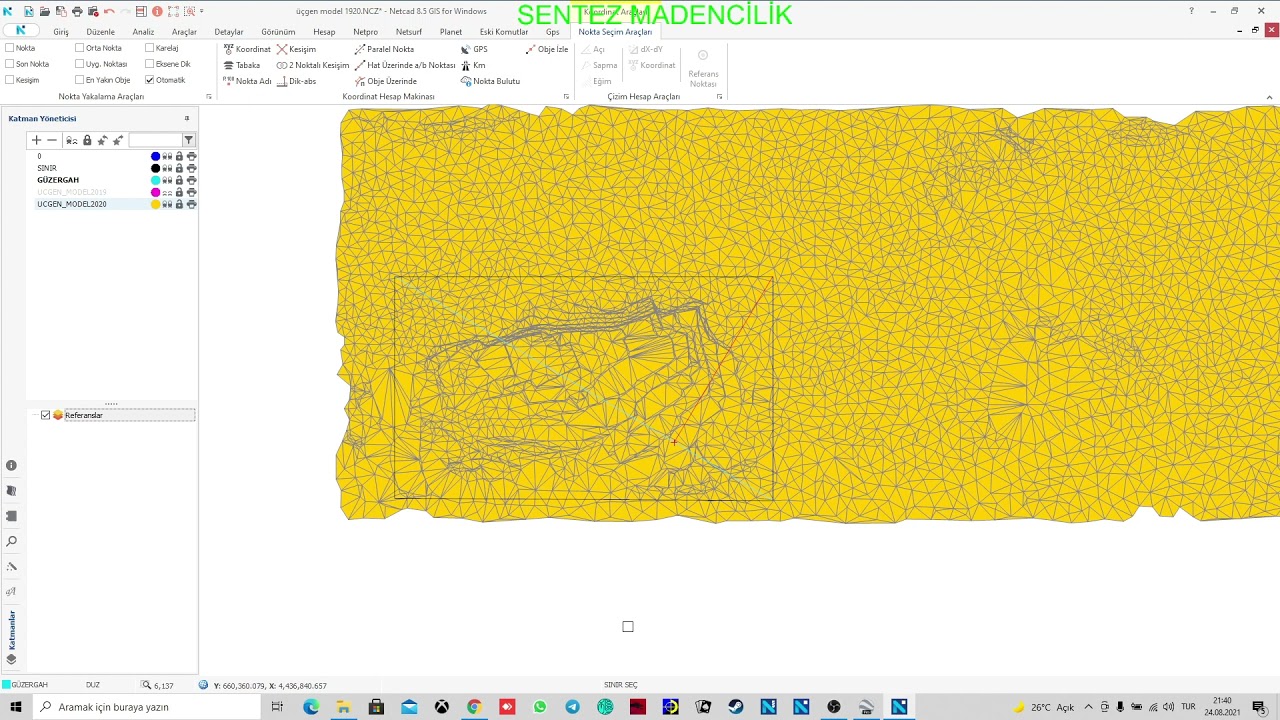Expand Nokta Yakalama Araçları group launcher
The image size is (1280, 720).
click(x=209, y=97)
